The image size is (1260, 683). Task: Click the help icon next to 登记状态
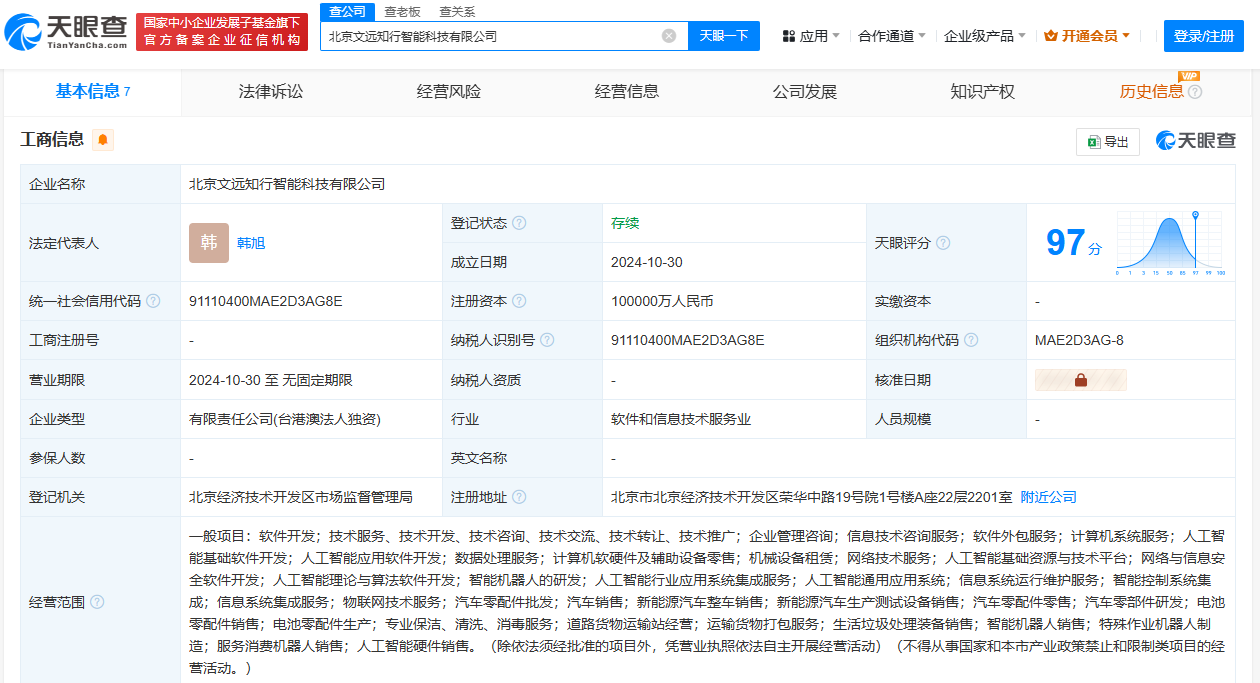pos(519,223)
